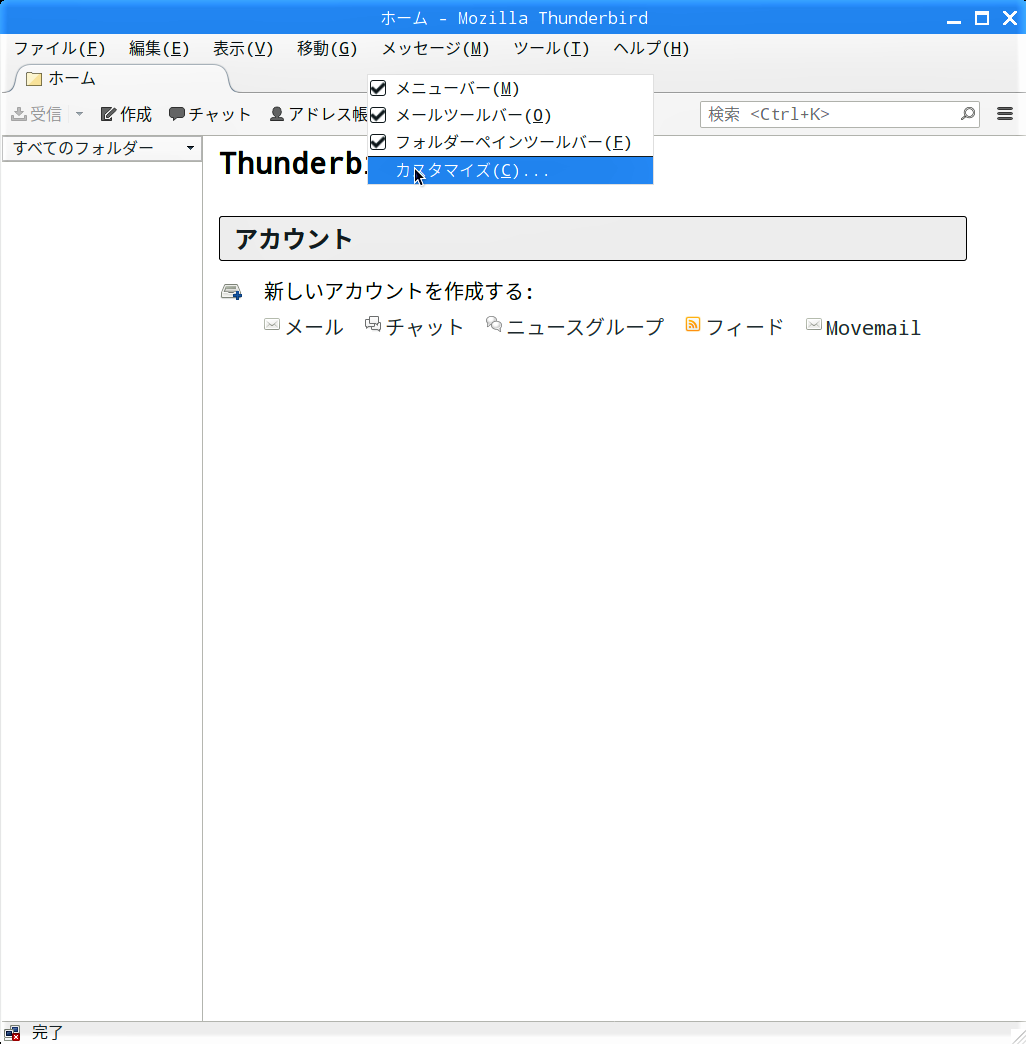
Task: Open the ファイル(F) menu
Action: (x=59, y=49)
